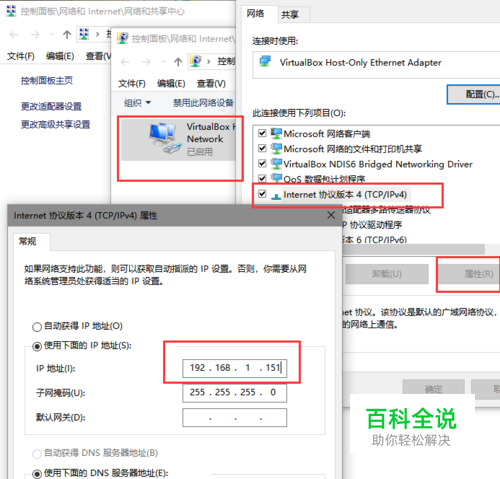The height and width of the screenshot is (479, 500).
Task: Open recent locations dropdown in Network Connections window
Action: (163, 62)
